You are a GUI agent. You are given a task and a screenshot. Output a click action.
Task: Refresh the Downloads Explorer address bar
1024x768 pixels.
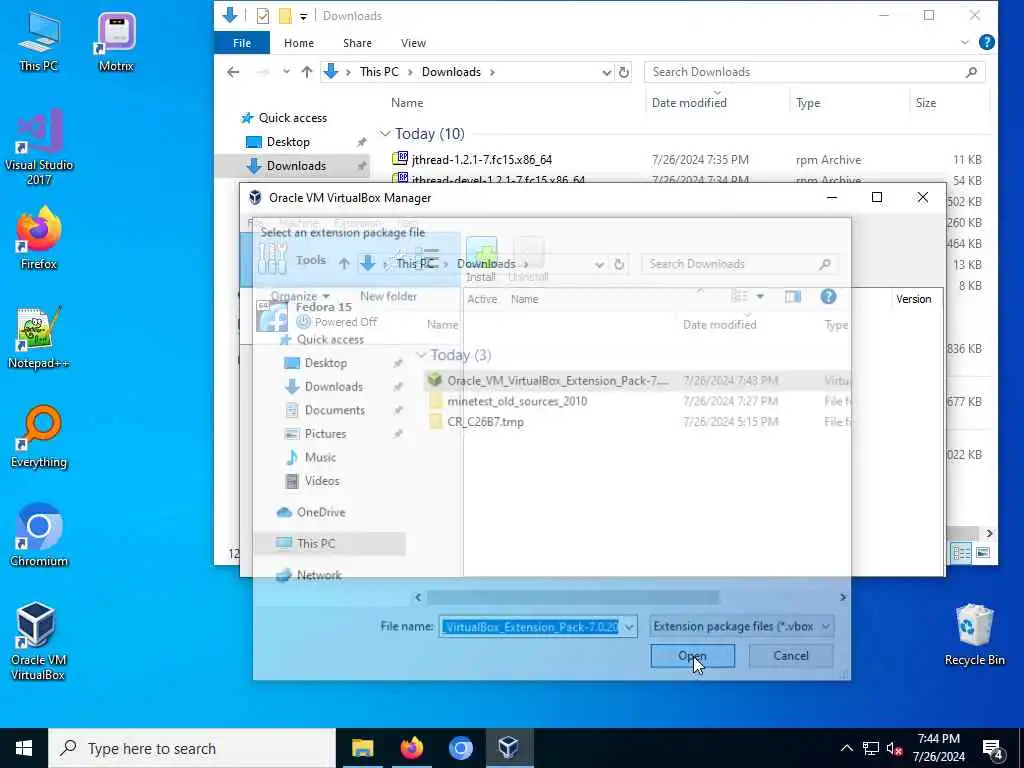(624, 72)
